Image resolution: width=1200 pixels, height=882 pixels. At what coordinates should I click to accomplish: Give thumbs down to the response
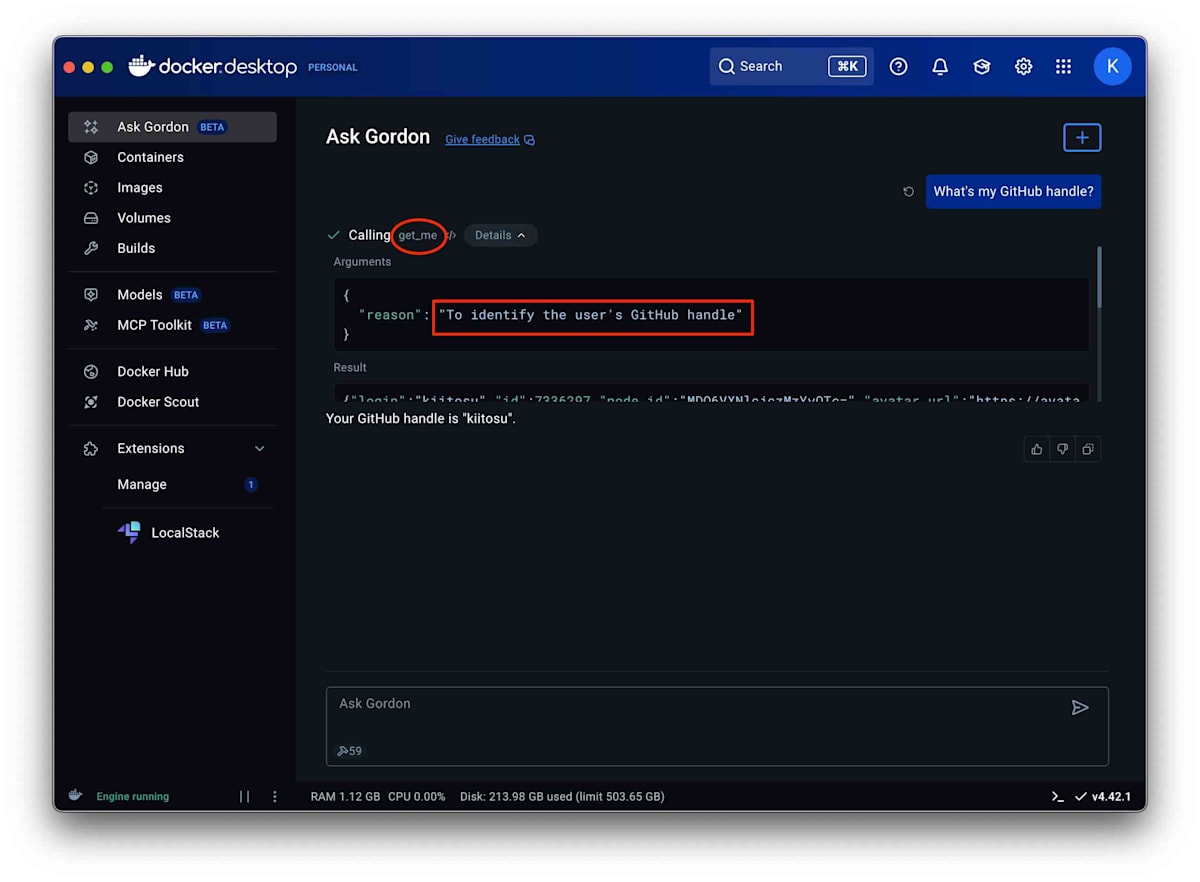(1063, 450)
